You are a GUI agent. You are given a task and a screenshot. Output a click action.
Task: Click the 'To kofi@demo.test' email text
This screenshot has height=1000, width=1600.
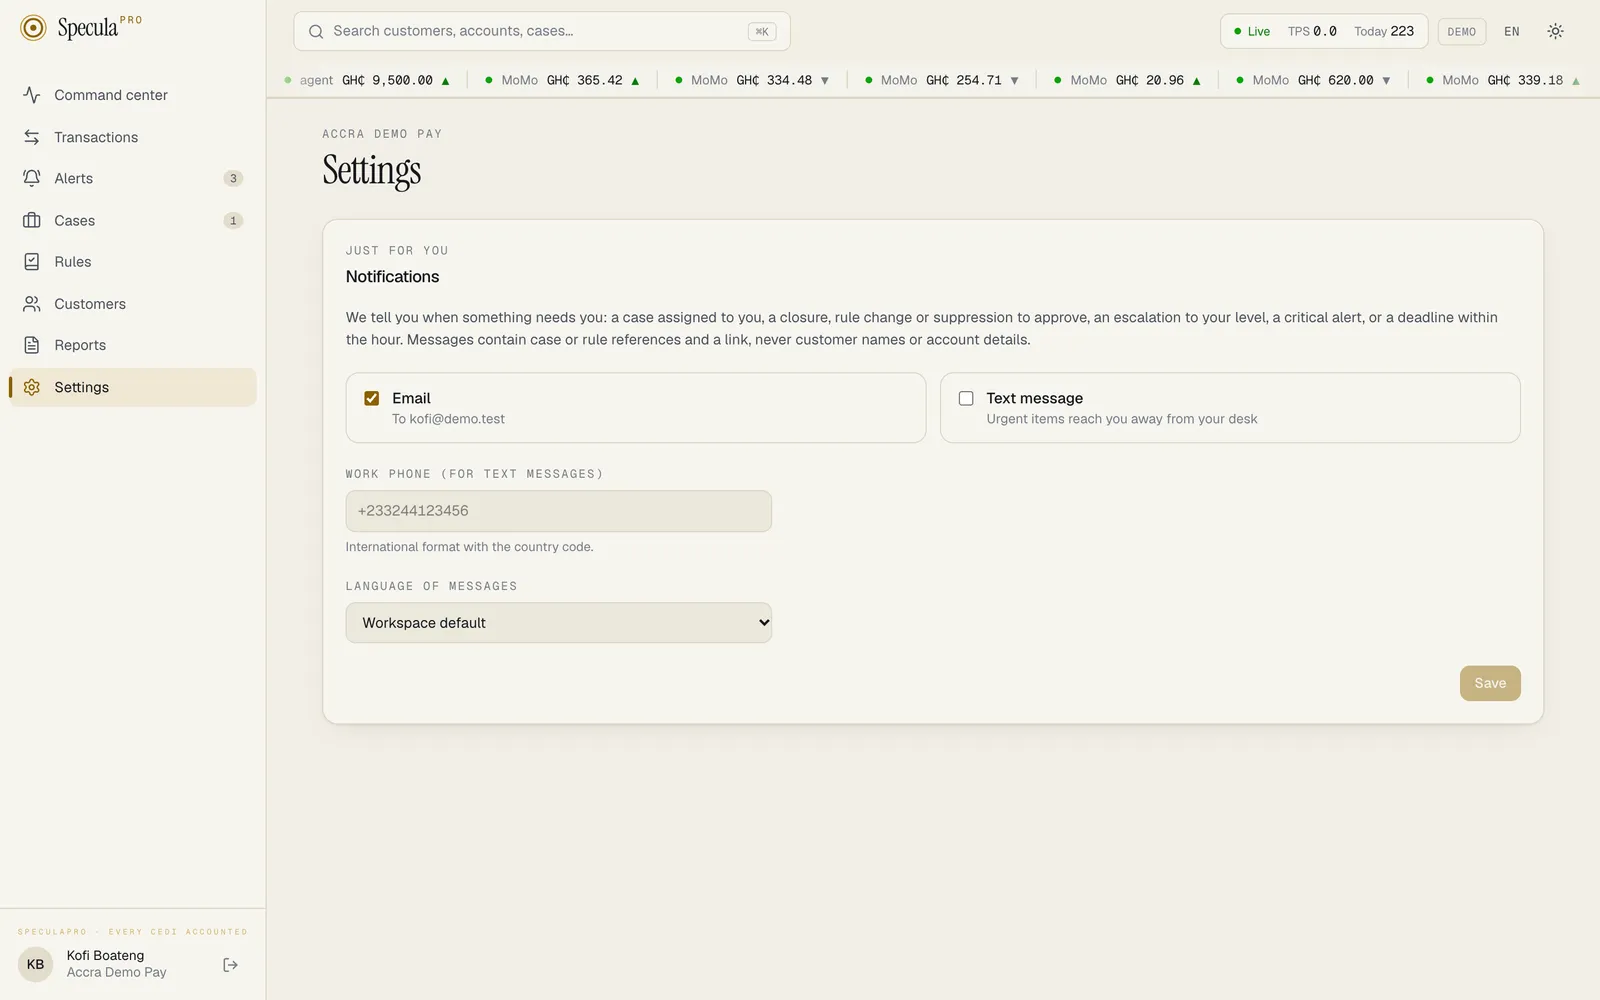pyautogui.click(x=449, y=420)
